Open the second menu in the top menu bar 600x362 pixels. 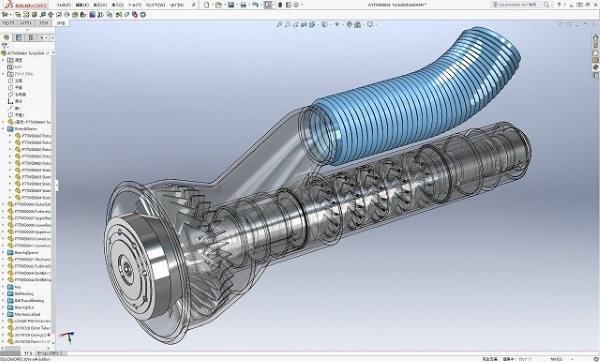tap(82, 5)
